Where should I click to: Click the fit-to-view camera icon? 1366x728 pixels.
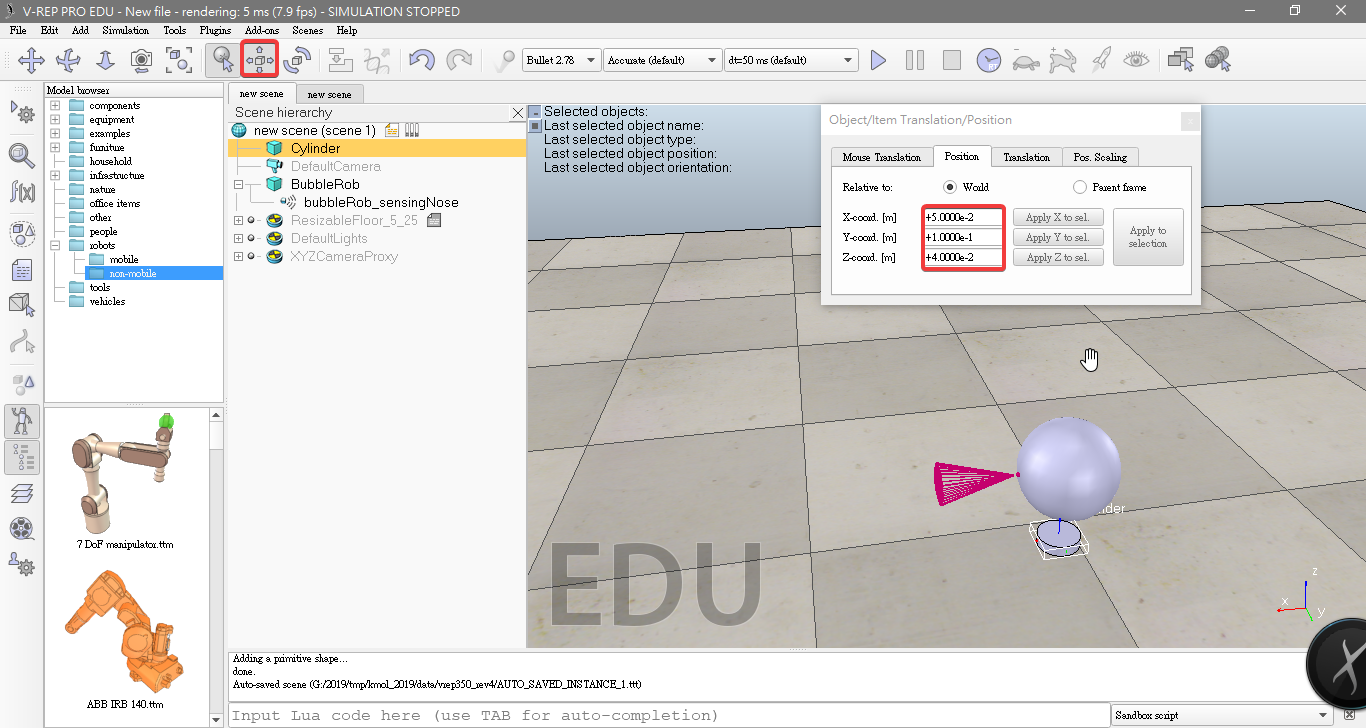[x=179, y=60]
